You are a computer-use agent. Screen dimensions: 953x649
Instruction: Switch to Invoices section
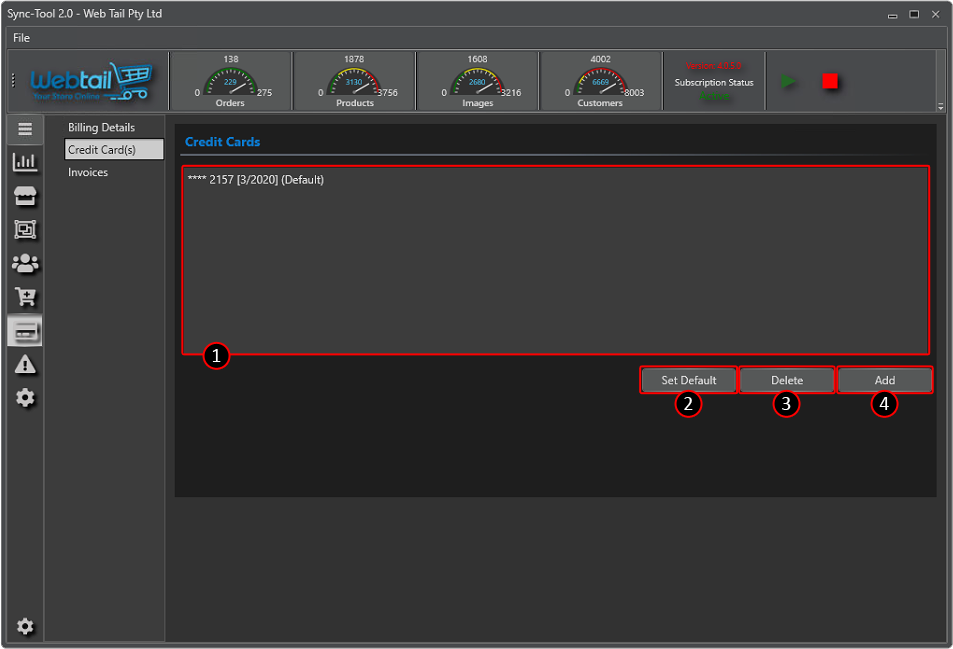pyautogui.click(x=88, y=173)
